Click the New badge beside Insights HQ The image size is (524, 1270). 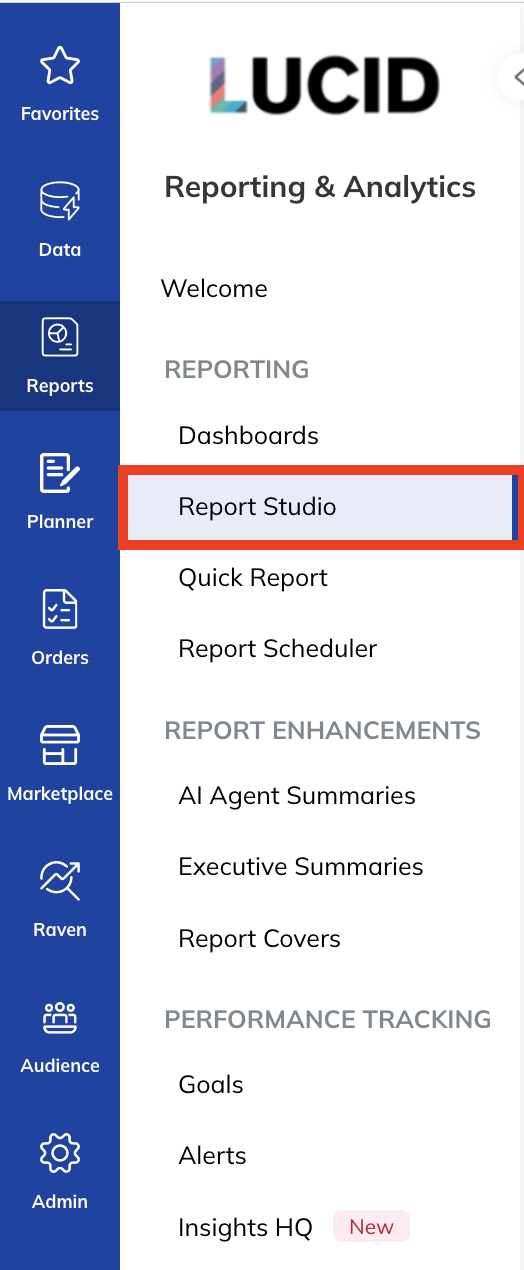coord(371,1227)
